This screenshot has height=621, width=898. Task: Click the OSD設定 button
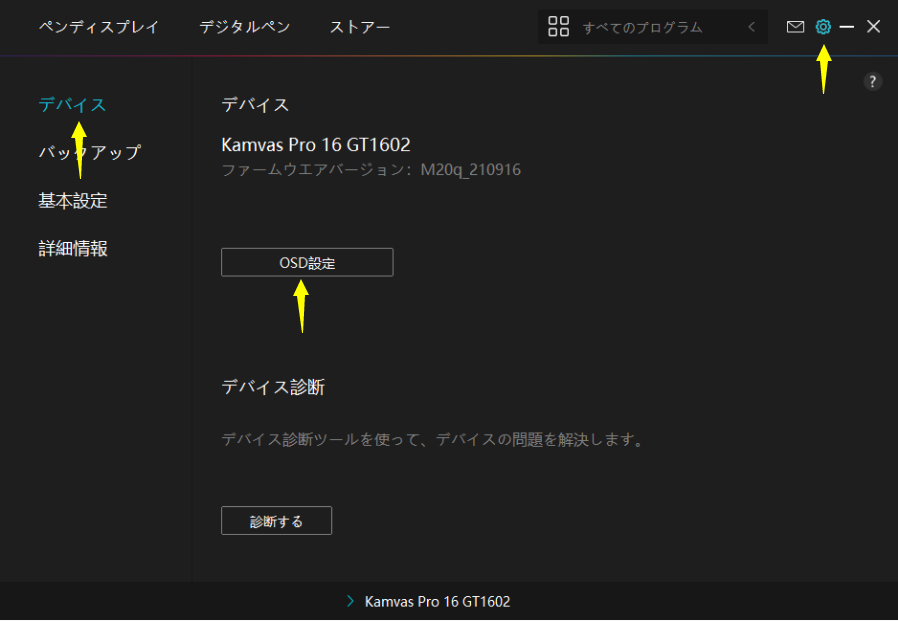307,262
